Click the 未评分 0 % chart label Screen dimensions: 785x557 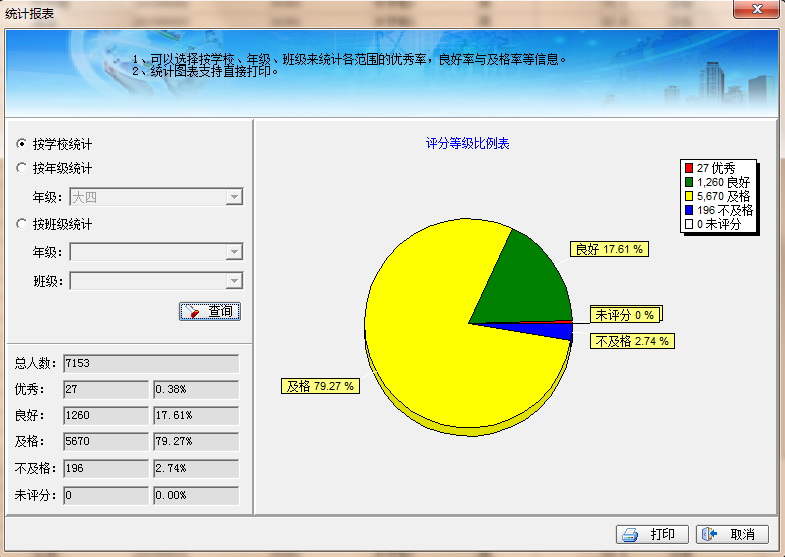626,315
